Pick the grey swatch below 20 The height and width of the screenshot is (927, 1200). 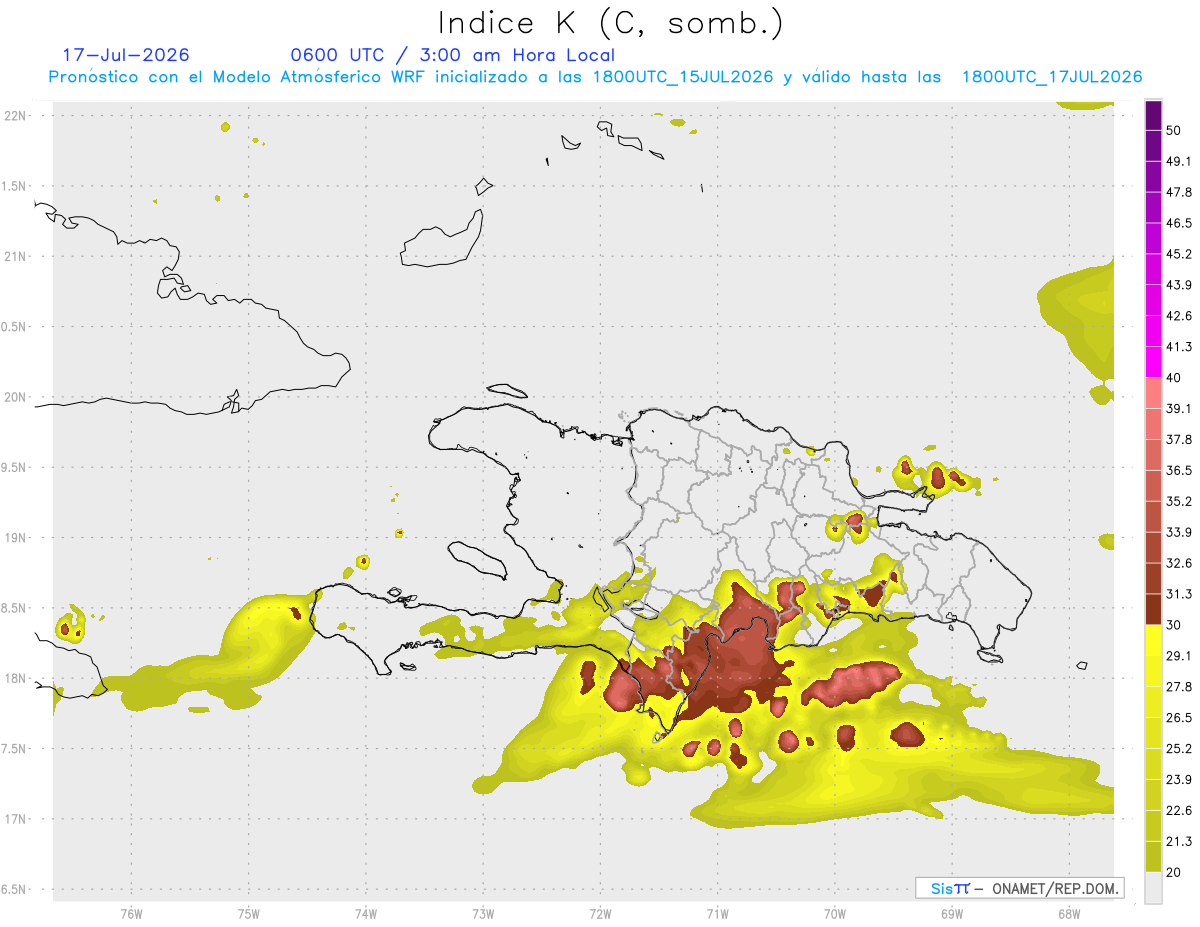tap(1153, 888)
